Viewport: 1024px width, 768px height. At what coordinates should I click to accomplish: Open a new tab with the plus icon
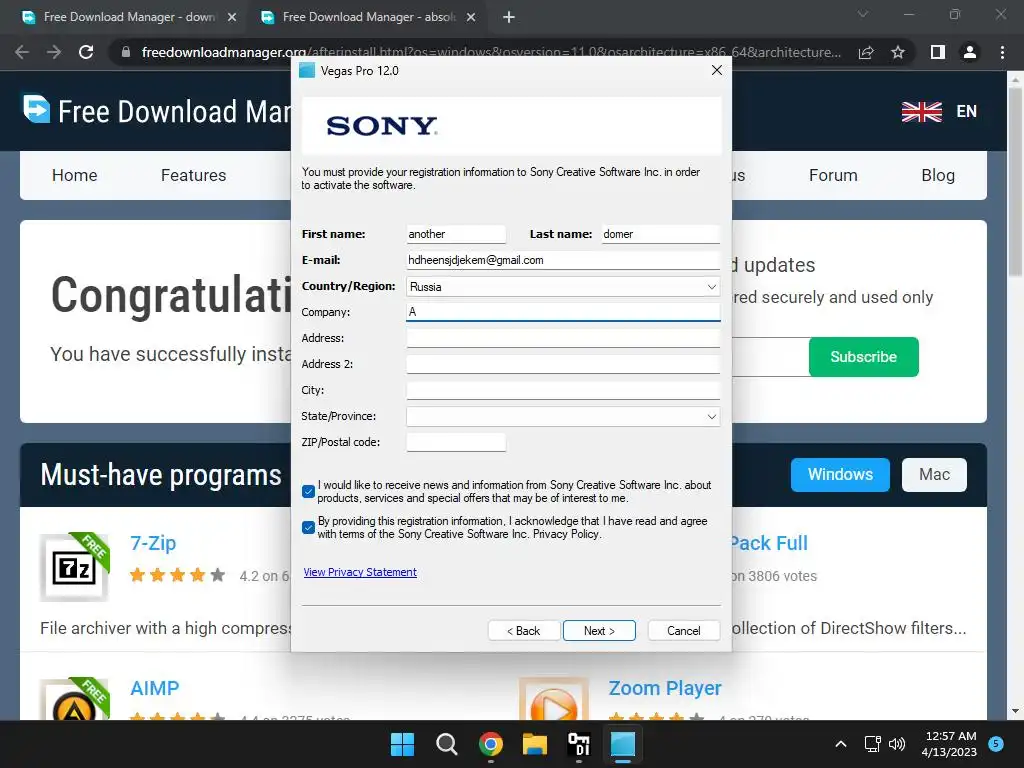[x=509, y=18]
